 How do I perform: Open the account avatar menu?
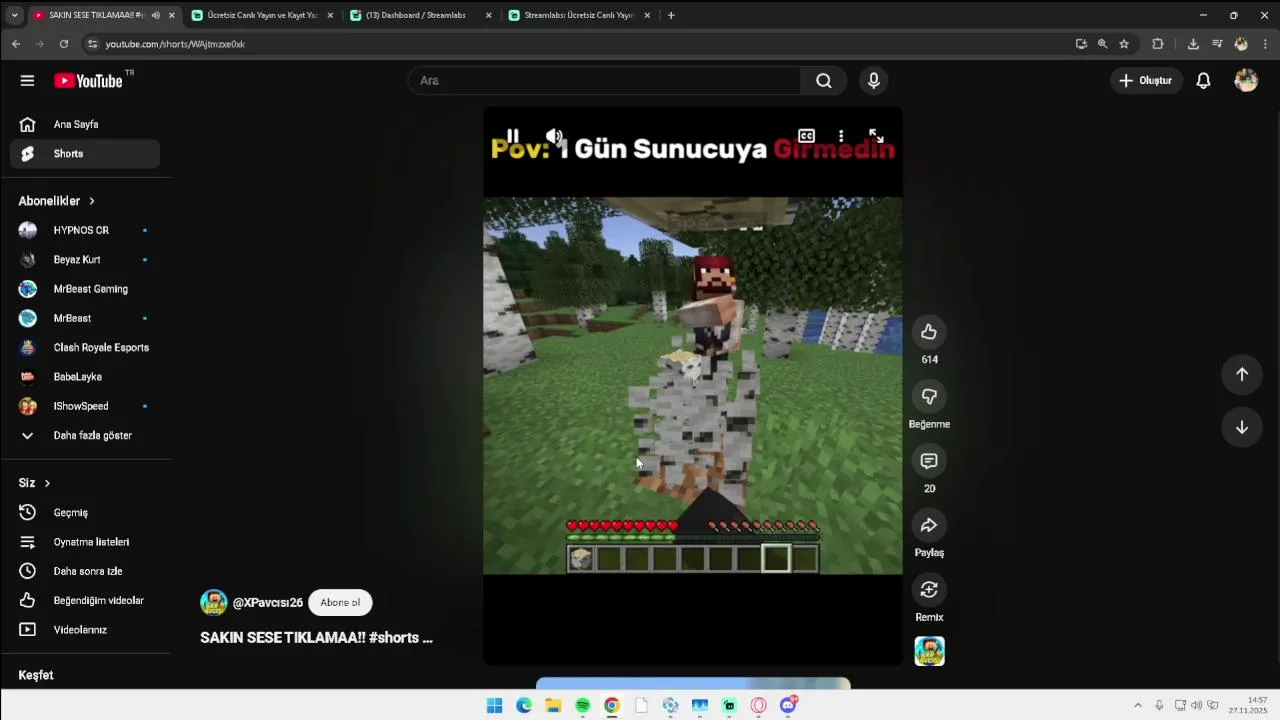tap(1246, 81)
